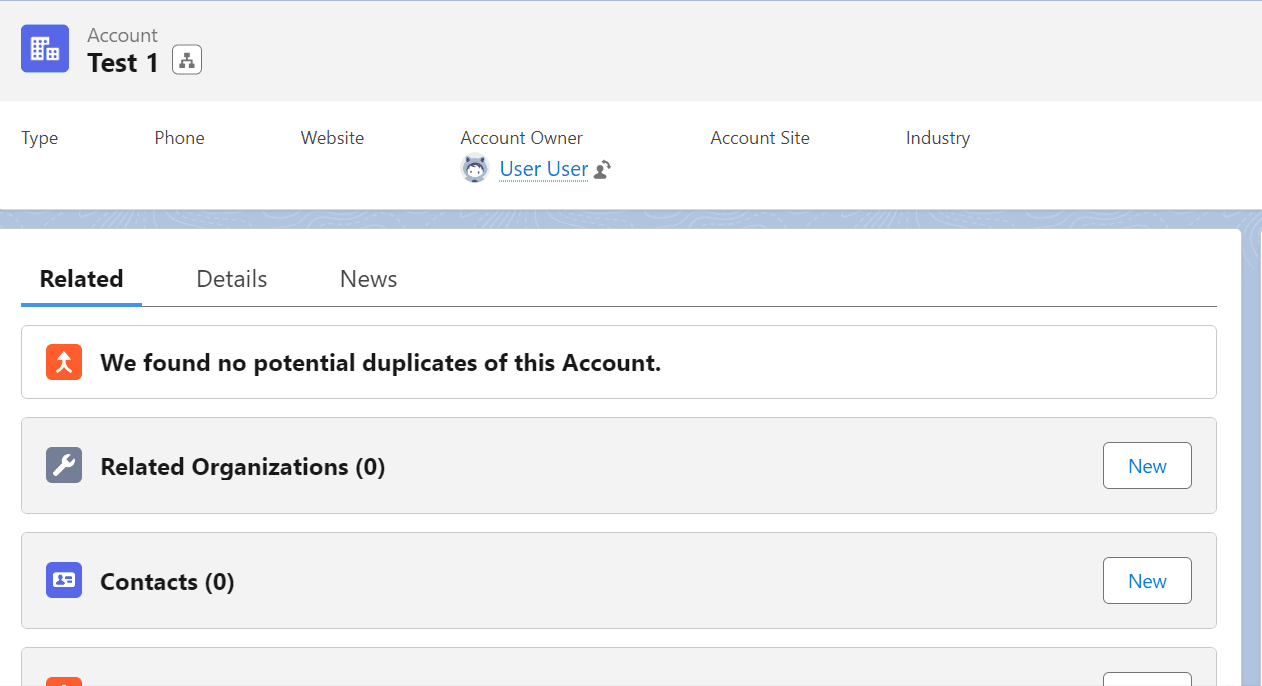Click the Account Owner field label

(522, 138)
